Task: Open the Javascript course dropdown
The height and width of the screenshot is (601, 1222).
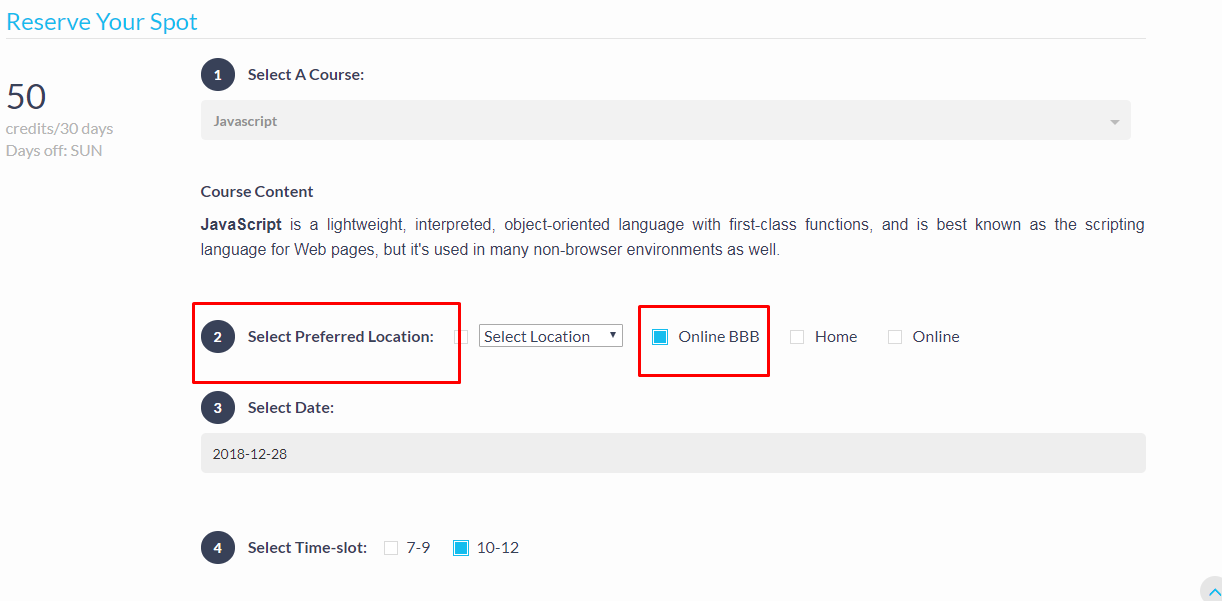Action: tap(665, 121)
